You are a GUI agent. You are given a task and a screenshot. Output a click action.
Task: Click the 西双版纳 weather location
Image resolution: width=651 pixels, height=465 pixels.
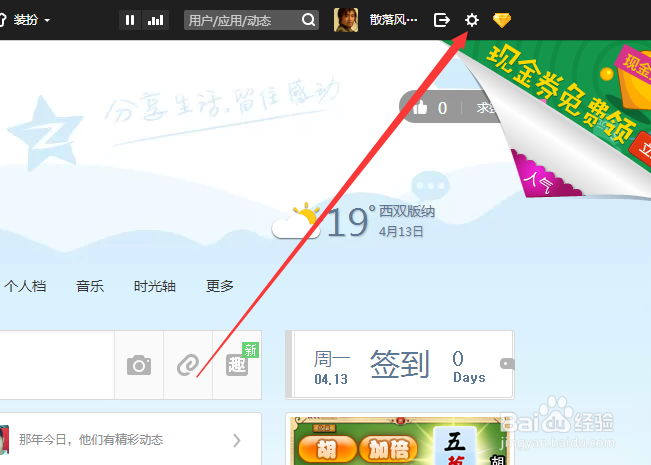[x=407, y=211]
